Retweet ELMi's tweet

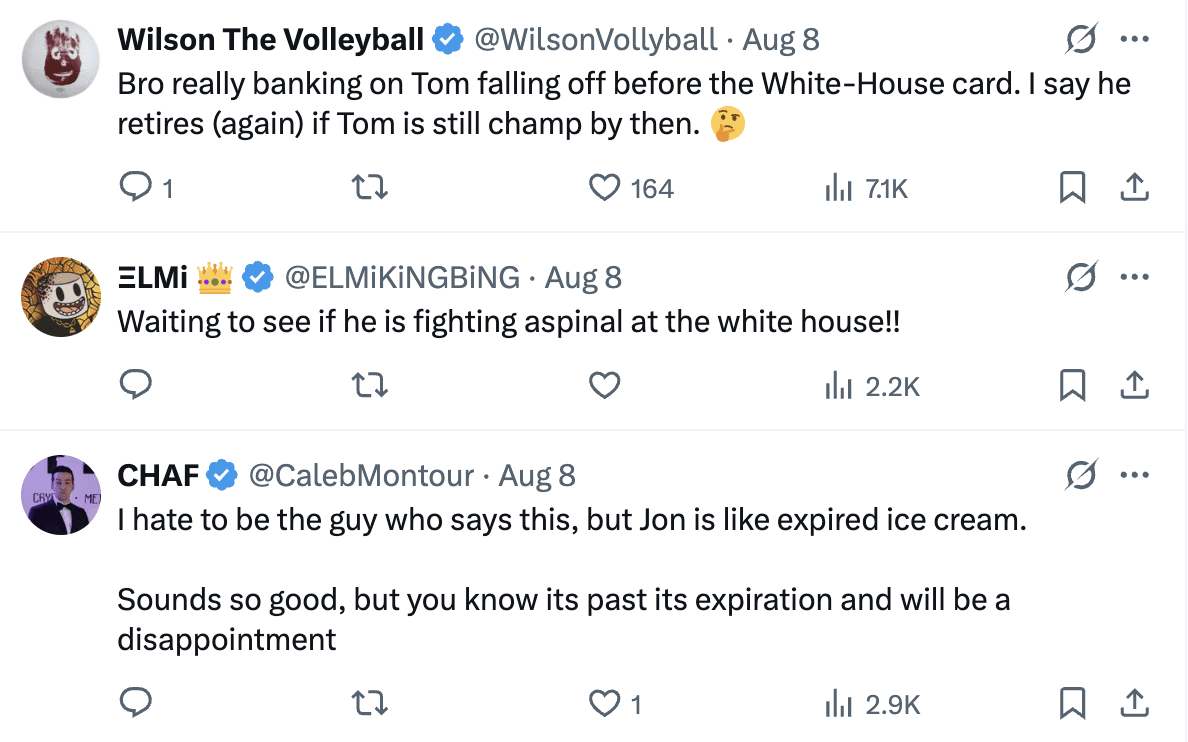[371, 385]
